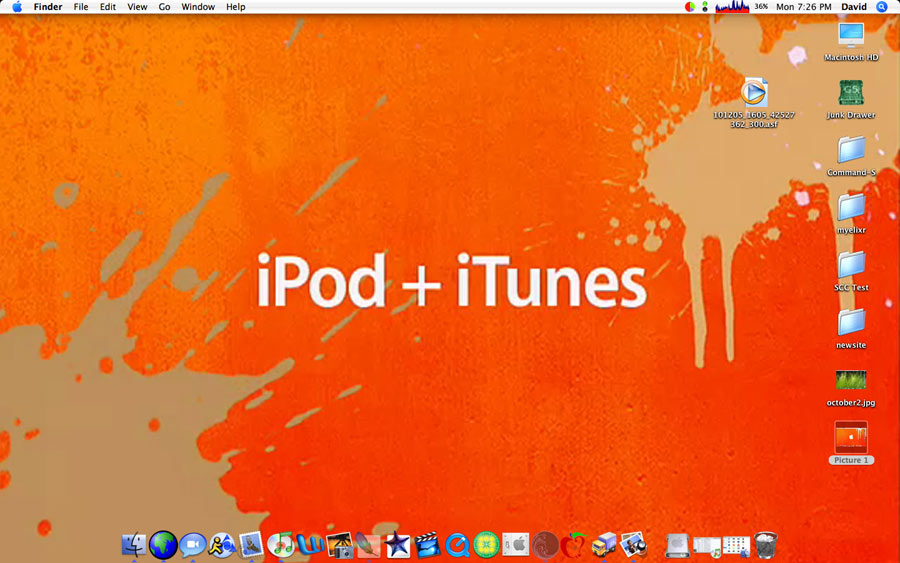Launch Transmit truck icon in the Dock
The height and width of the screenshot is (563, 900).
pyautogui.click(x=604, y=545)
